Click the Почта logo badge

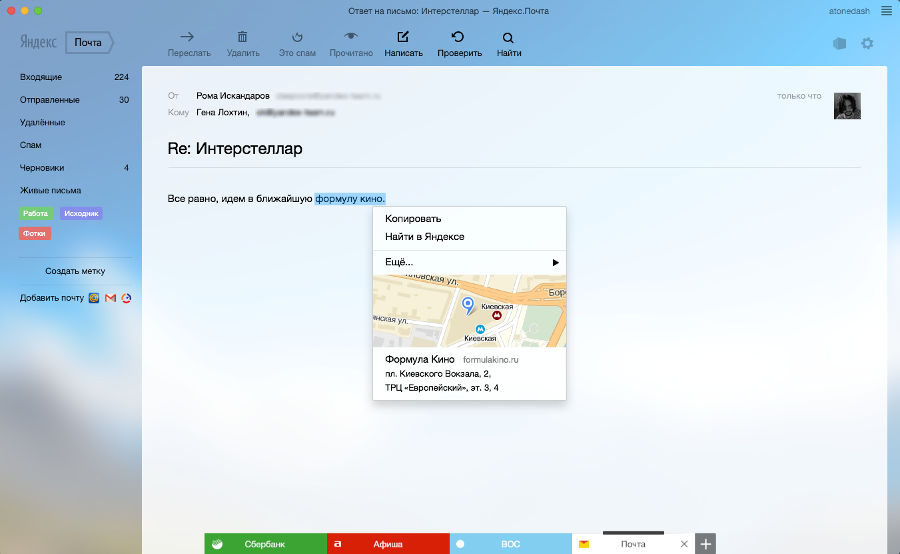pos(89,42)
